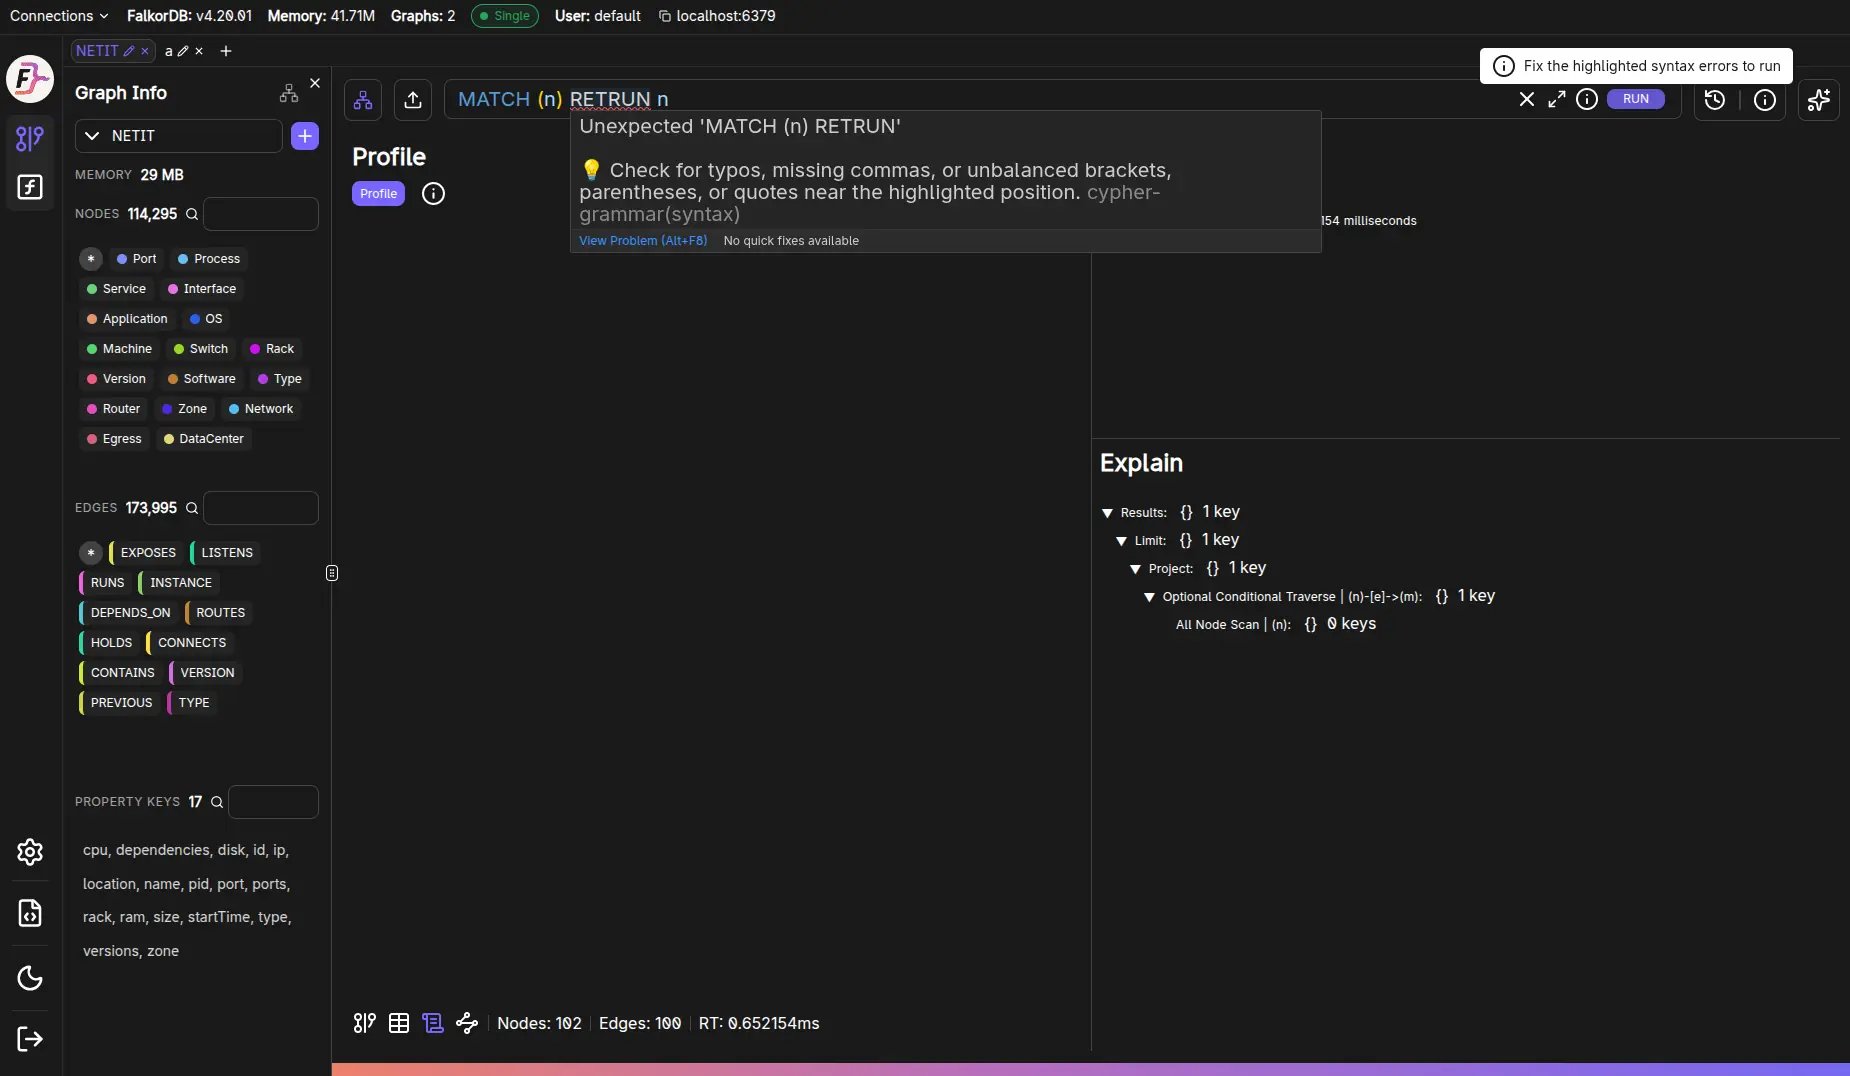Edit NETIT tab name pencil icon

point(129,51)
